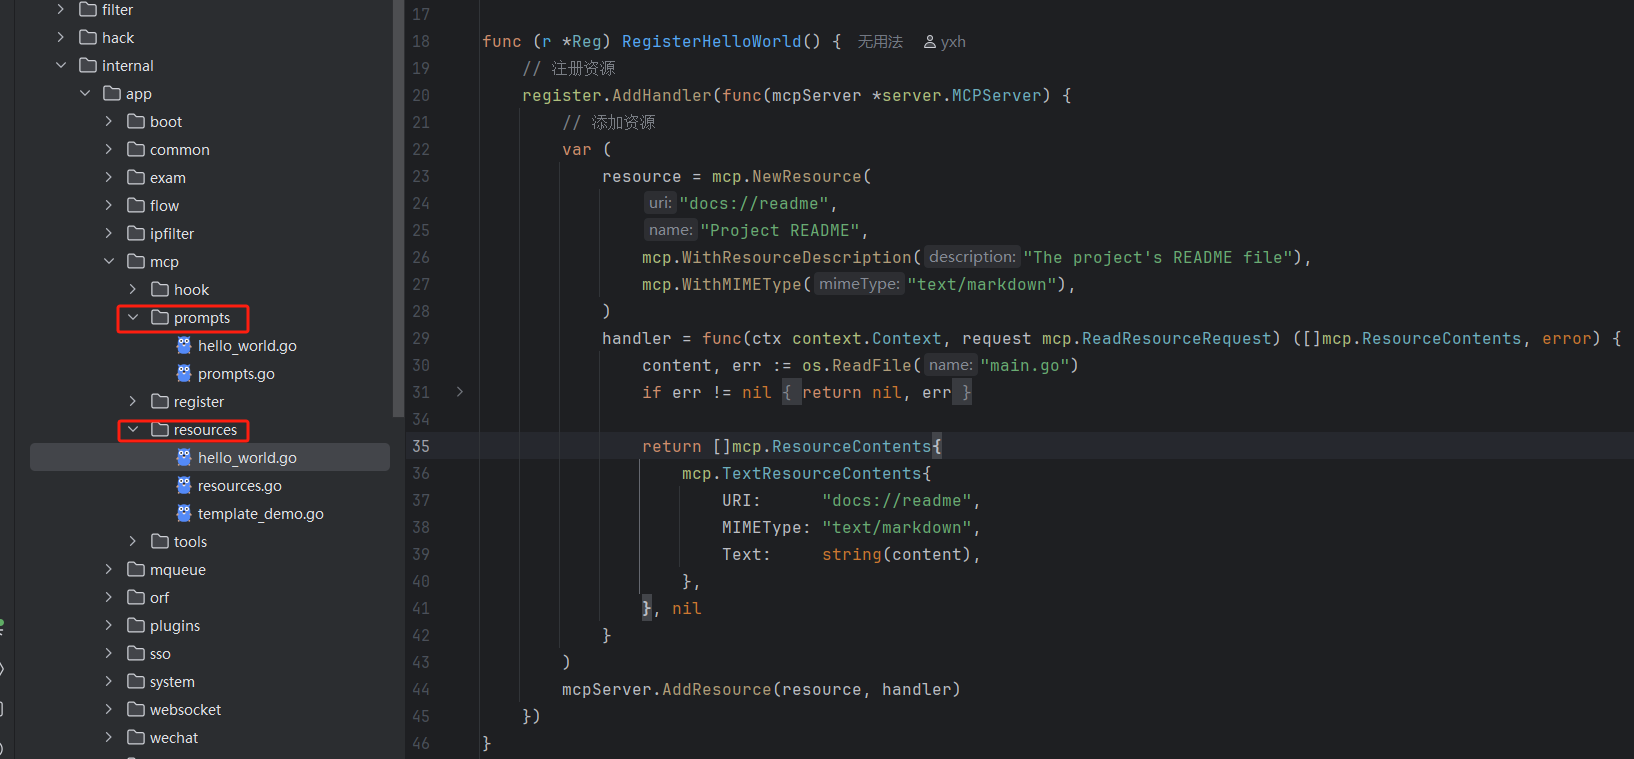Select the websocket folder in the tree
This screenshot has width=1634, height=759.
[x=185, y=709]
